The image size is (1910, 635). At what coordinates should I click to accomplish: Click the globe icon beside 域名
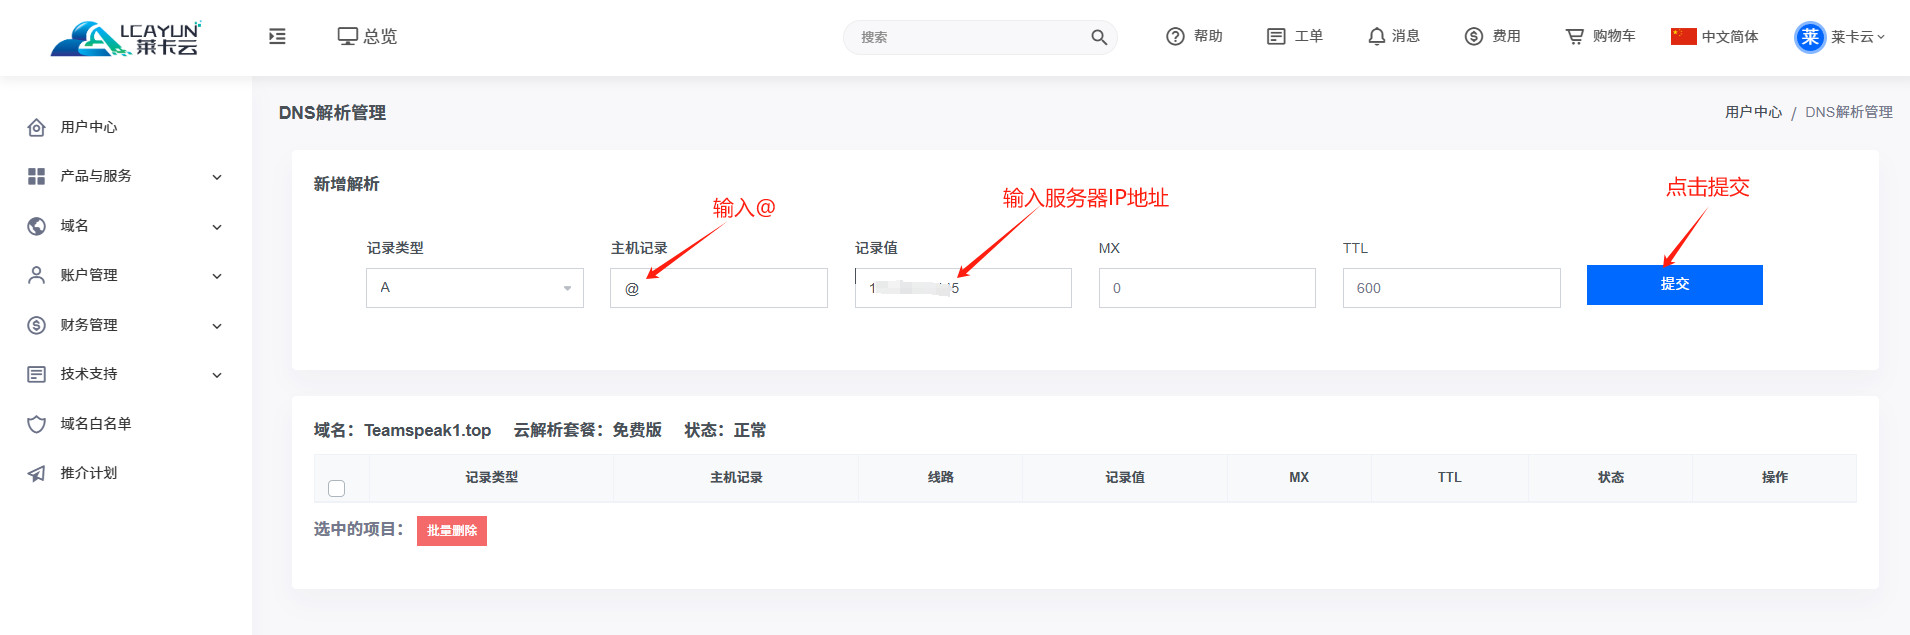(37, 226)
